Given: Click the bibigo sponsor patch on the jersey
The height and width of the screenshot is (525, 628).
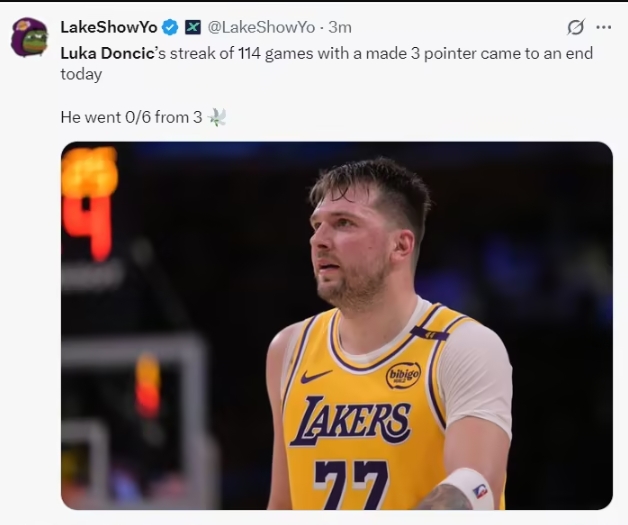Looking at the screenshot, I should (x=403, y=376).
